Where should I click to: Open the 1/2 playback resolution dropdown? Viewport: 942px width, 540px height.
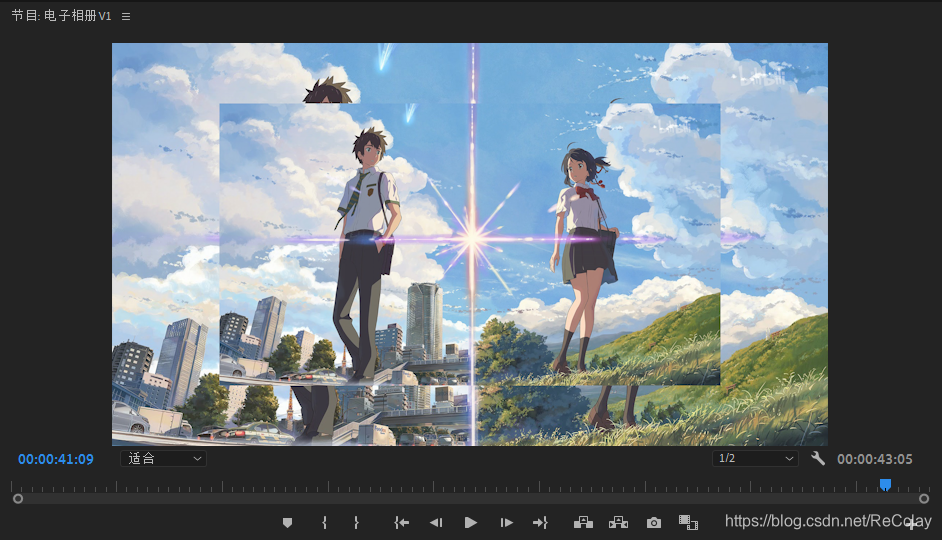tap(755, 458)
